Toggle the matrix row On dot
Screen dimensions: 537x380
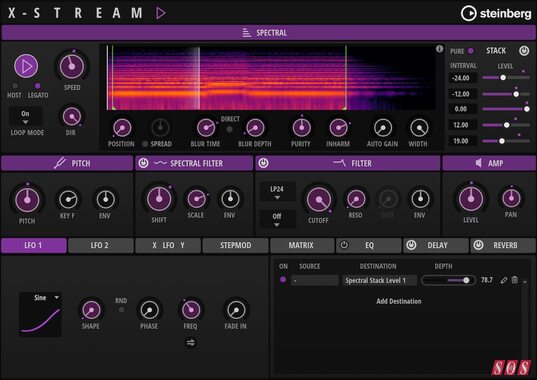(283, 280)
